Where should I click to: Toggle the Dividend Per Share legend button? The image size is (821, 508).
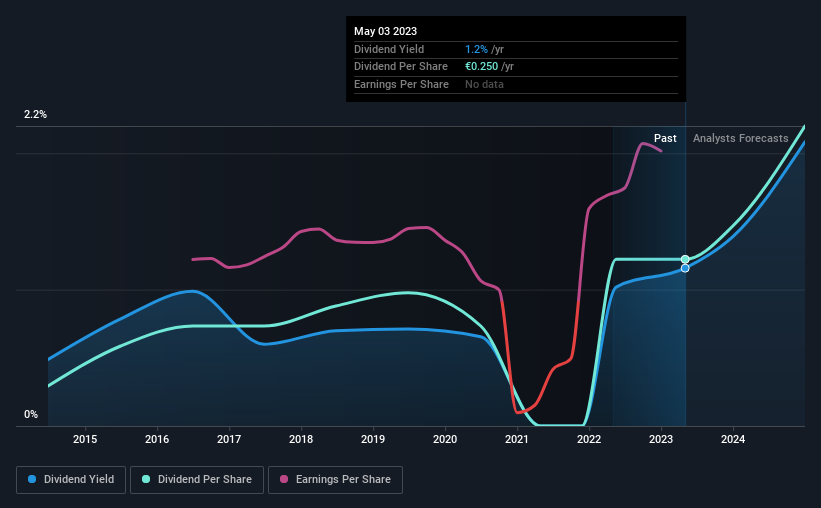click(197, 480)
